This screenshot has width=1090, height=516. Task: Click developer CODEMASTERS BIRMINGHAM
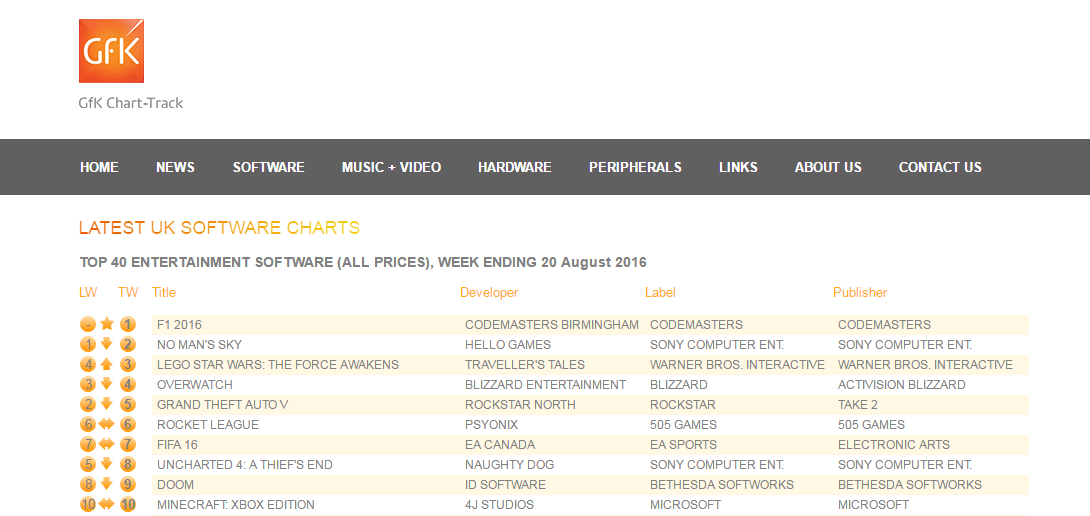pos(552,324)
